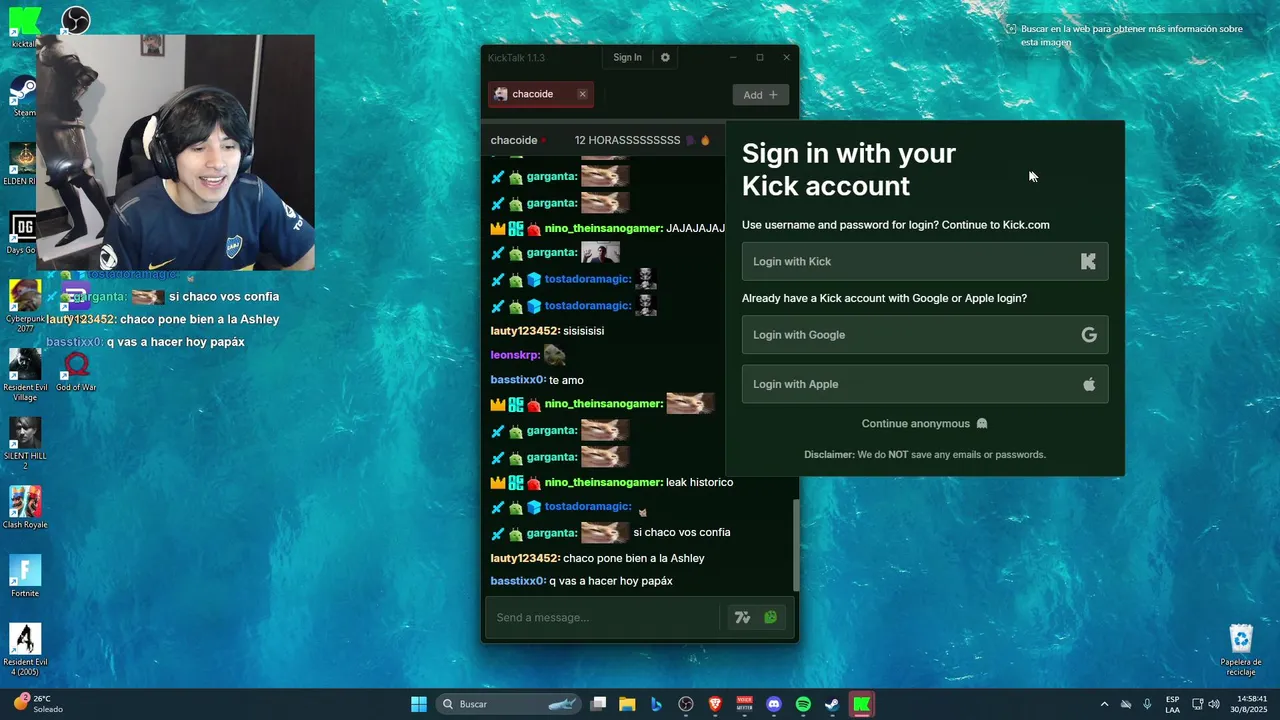
Task: Open the green Kick emote picker icon
Action: coord(771,617)
